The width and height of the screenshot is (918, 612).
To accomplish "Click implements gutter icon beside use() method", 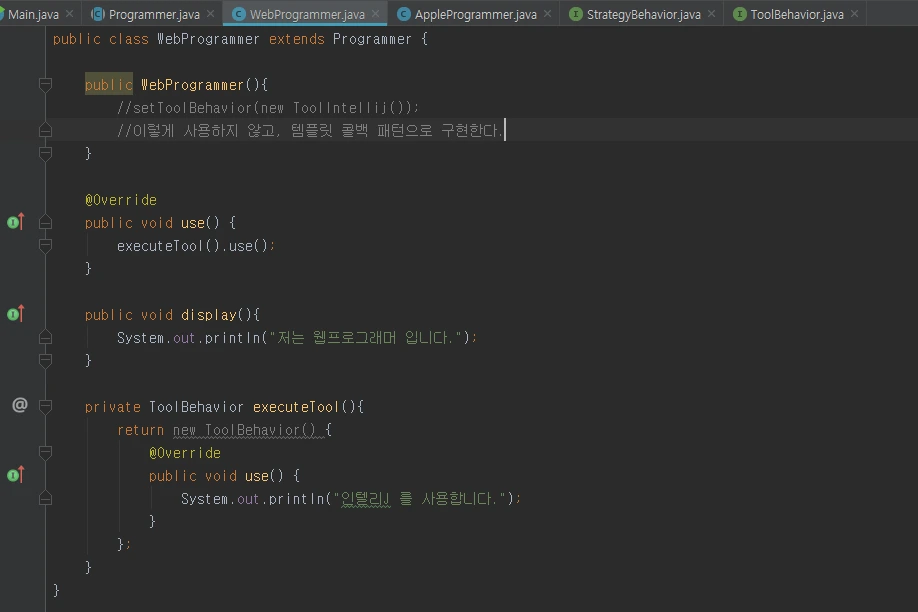I will (x=16, y=222).
